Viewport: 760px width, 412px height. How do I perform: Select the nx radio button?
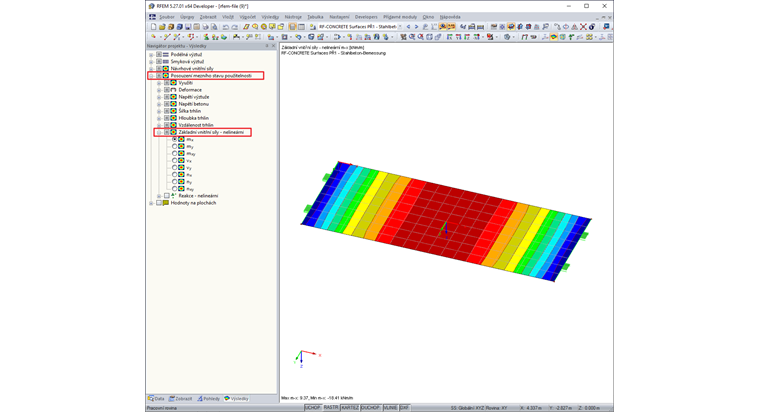pyautogui.click(x=174, y=174)
